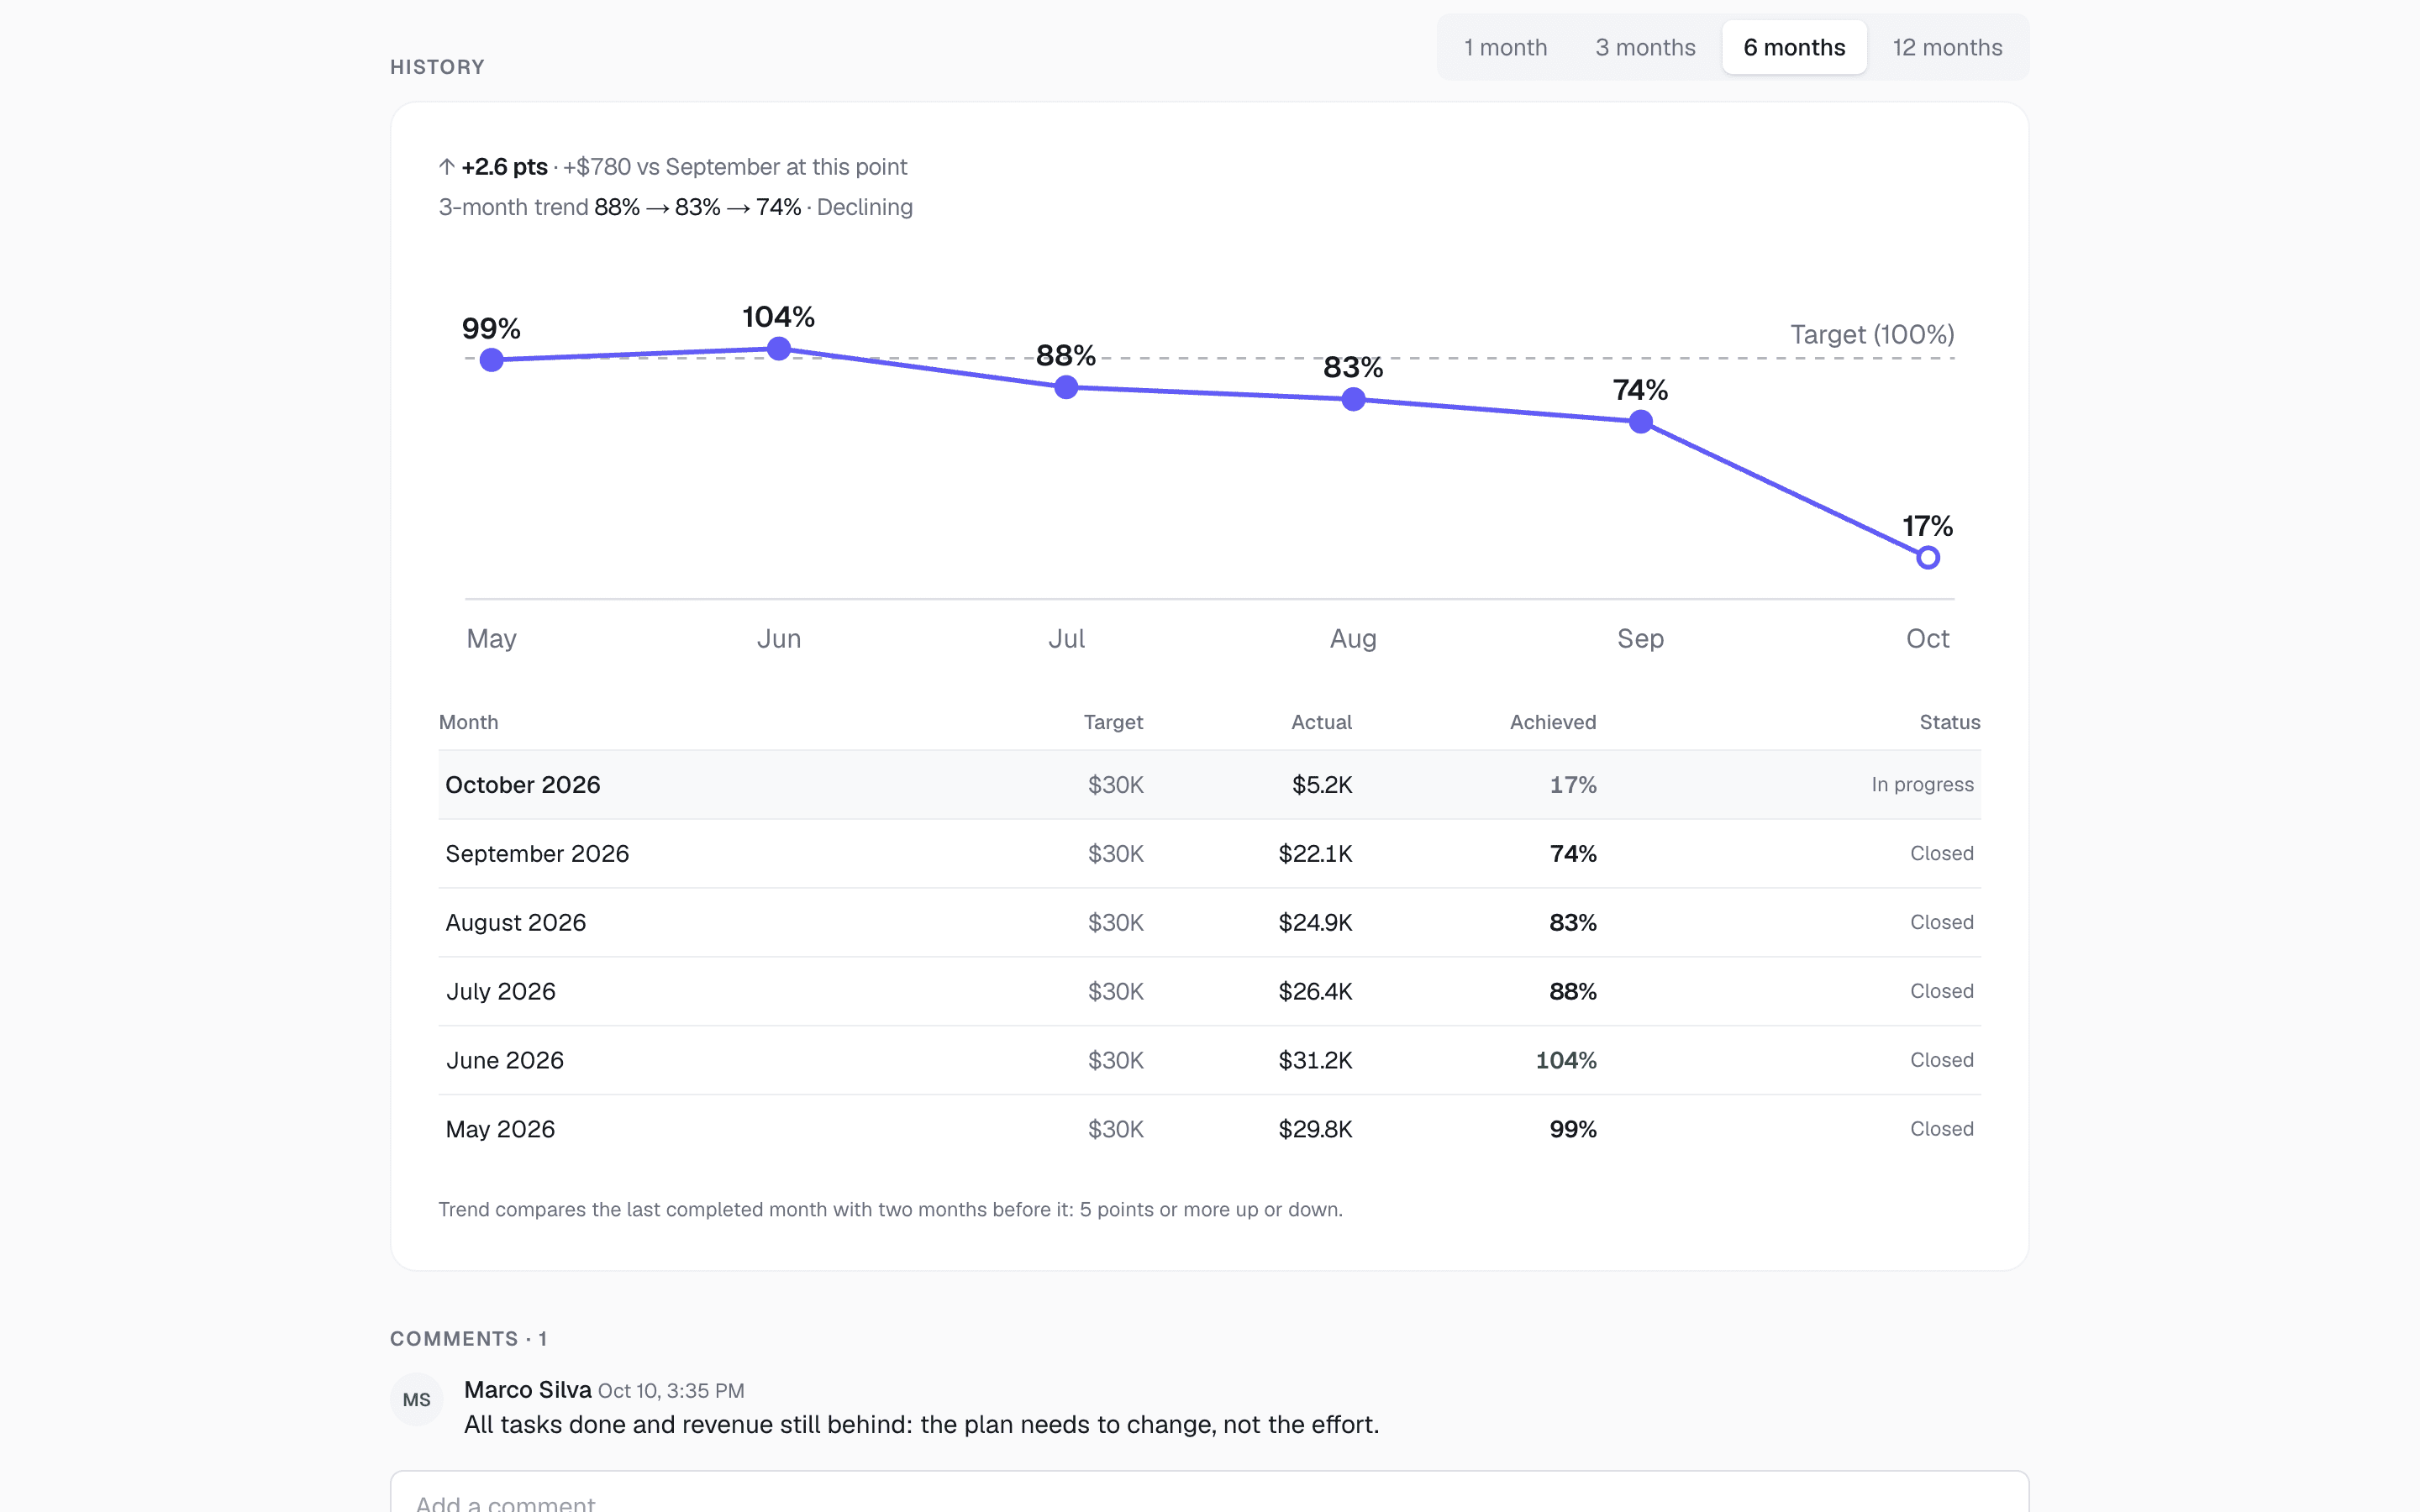Click the Target column header
Image resolution: width=2420 pixels, height=1512 pixels.
pyautogui.click(x=1113, y=722)
